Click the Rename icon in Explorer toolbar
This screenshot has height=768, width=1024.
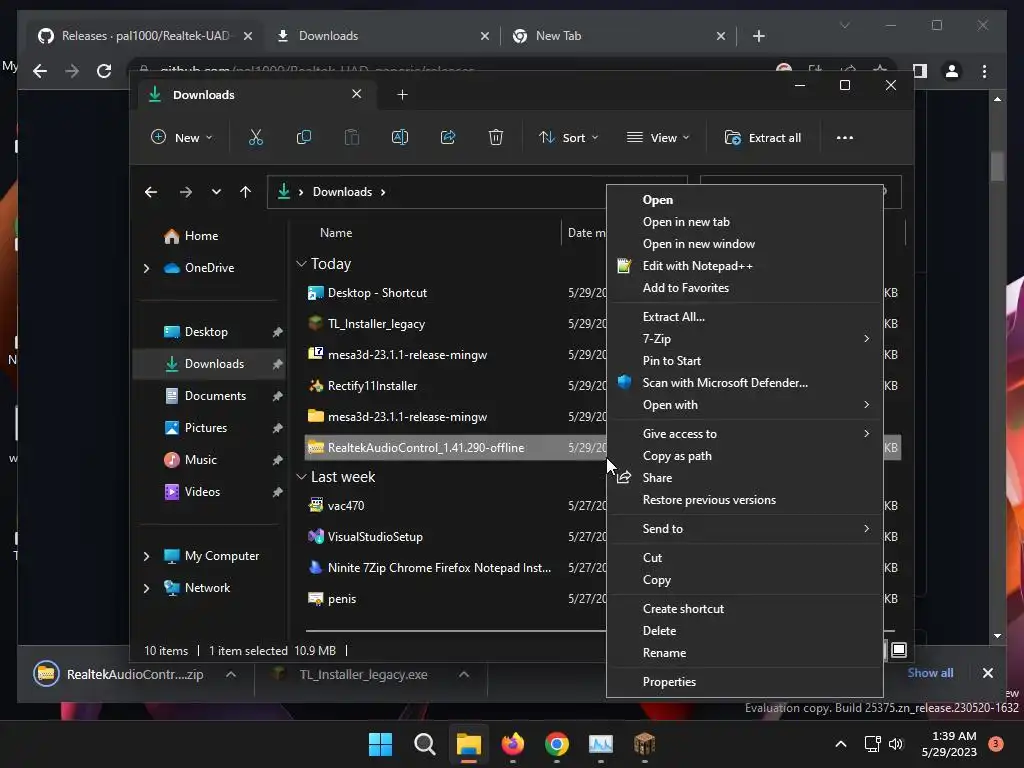click(x=400, y=138)
